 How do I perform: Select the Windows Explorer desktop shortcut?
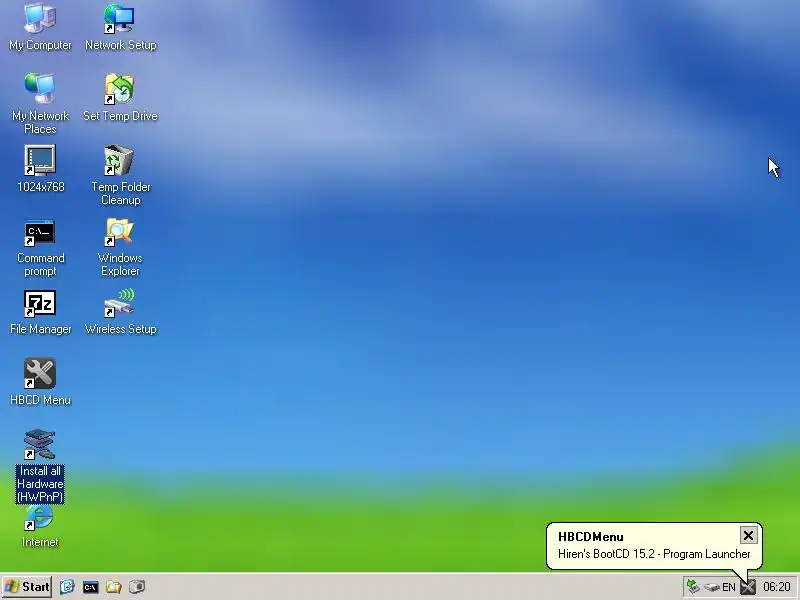tap(120, 247)
